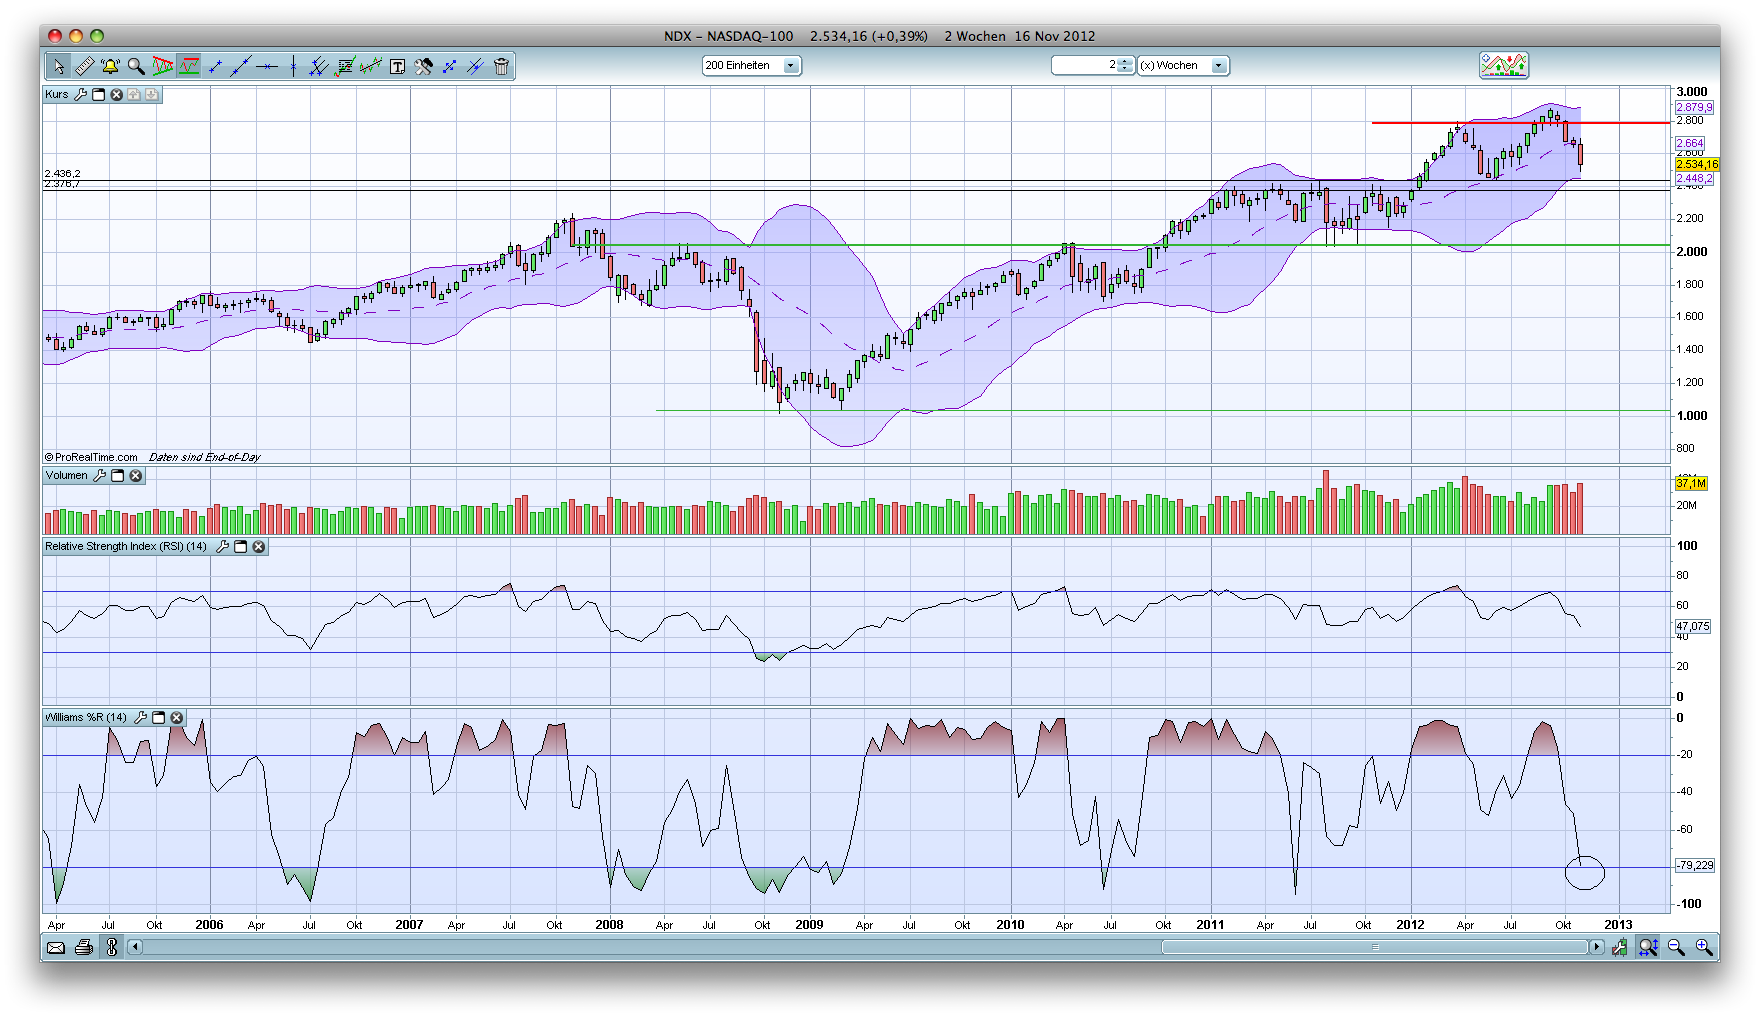Move the Kurs panel up
The image size is (1760, 1017).
point(134,95)
